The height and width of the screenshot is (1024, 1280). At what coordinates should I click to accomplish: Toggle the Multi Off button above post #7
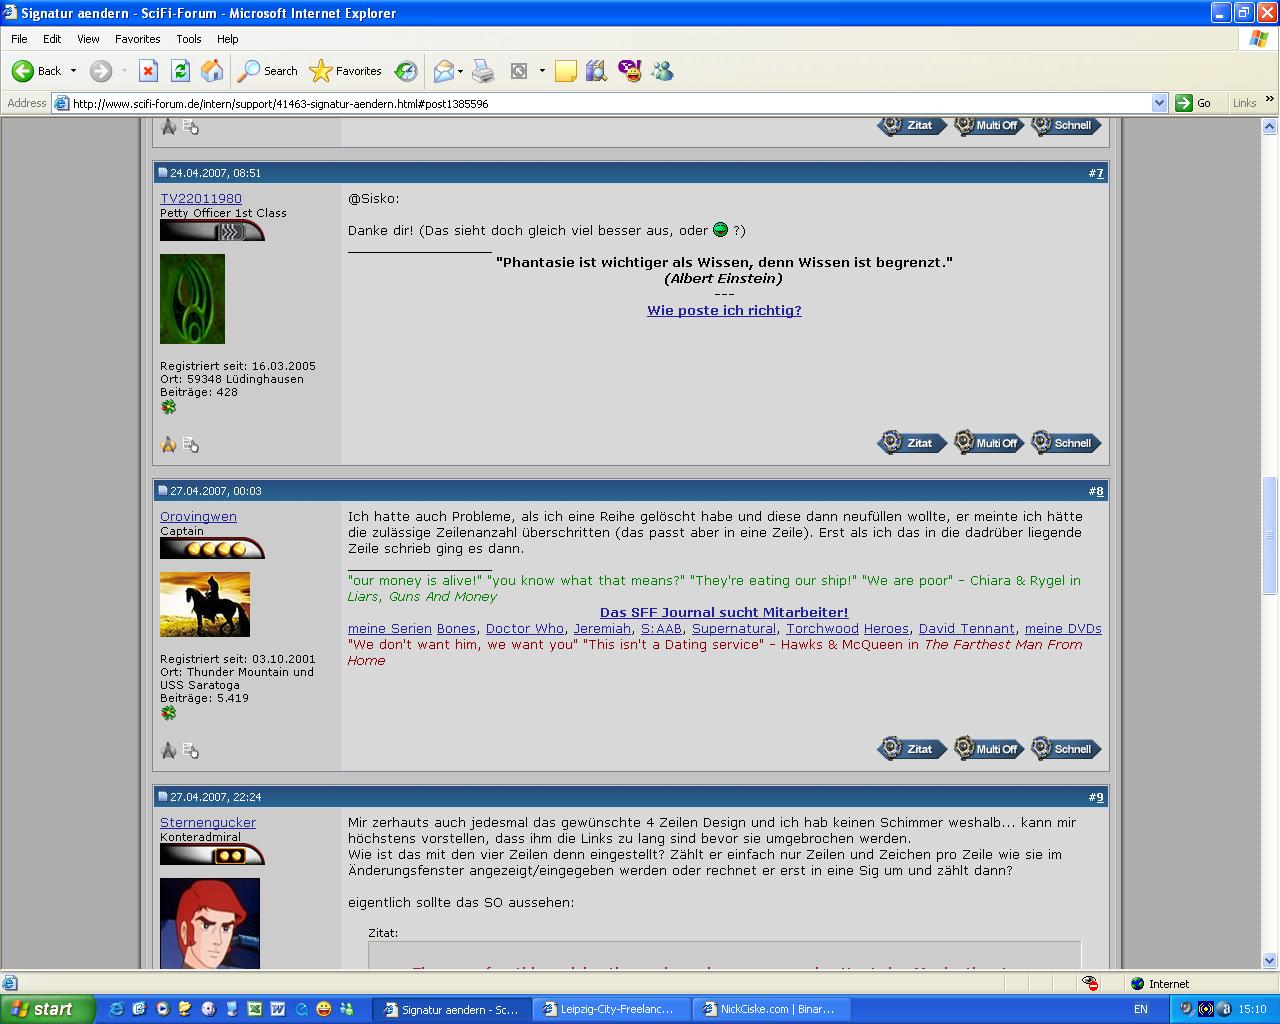(x=988, y=126)
